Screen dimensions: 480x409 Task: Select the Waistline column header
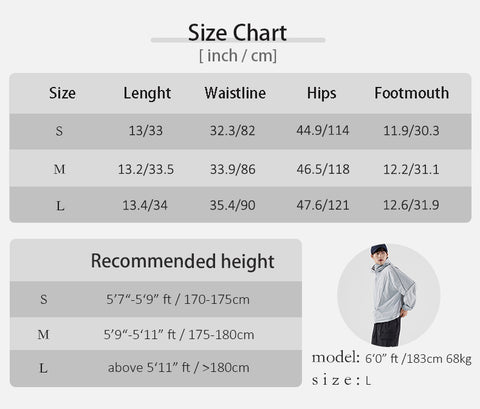click(235, 93)
